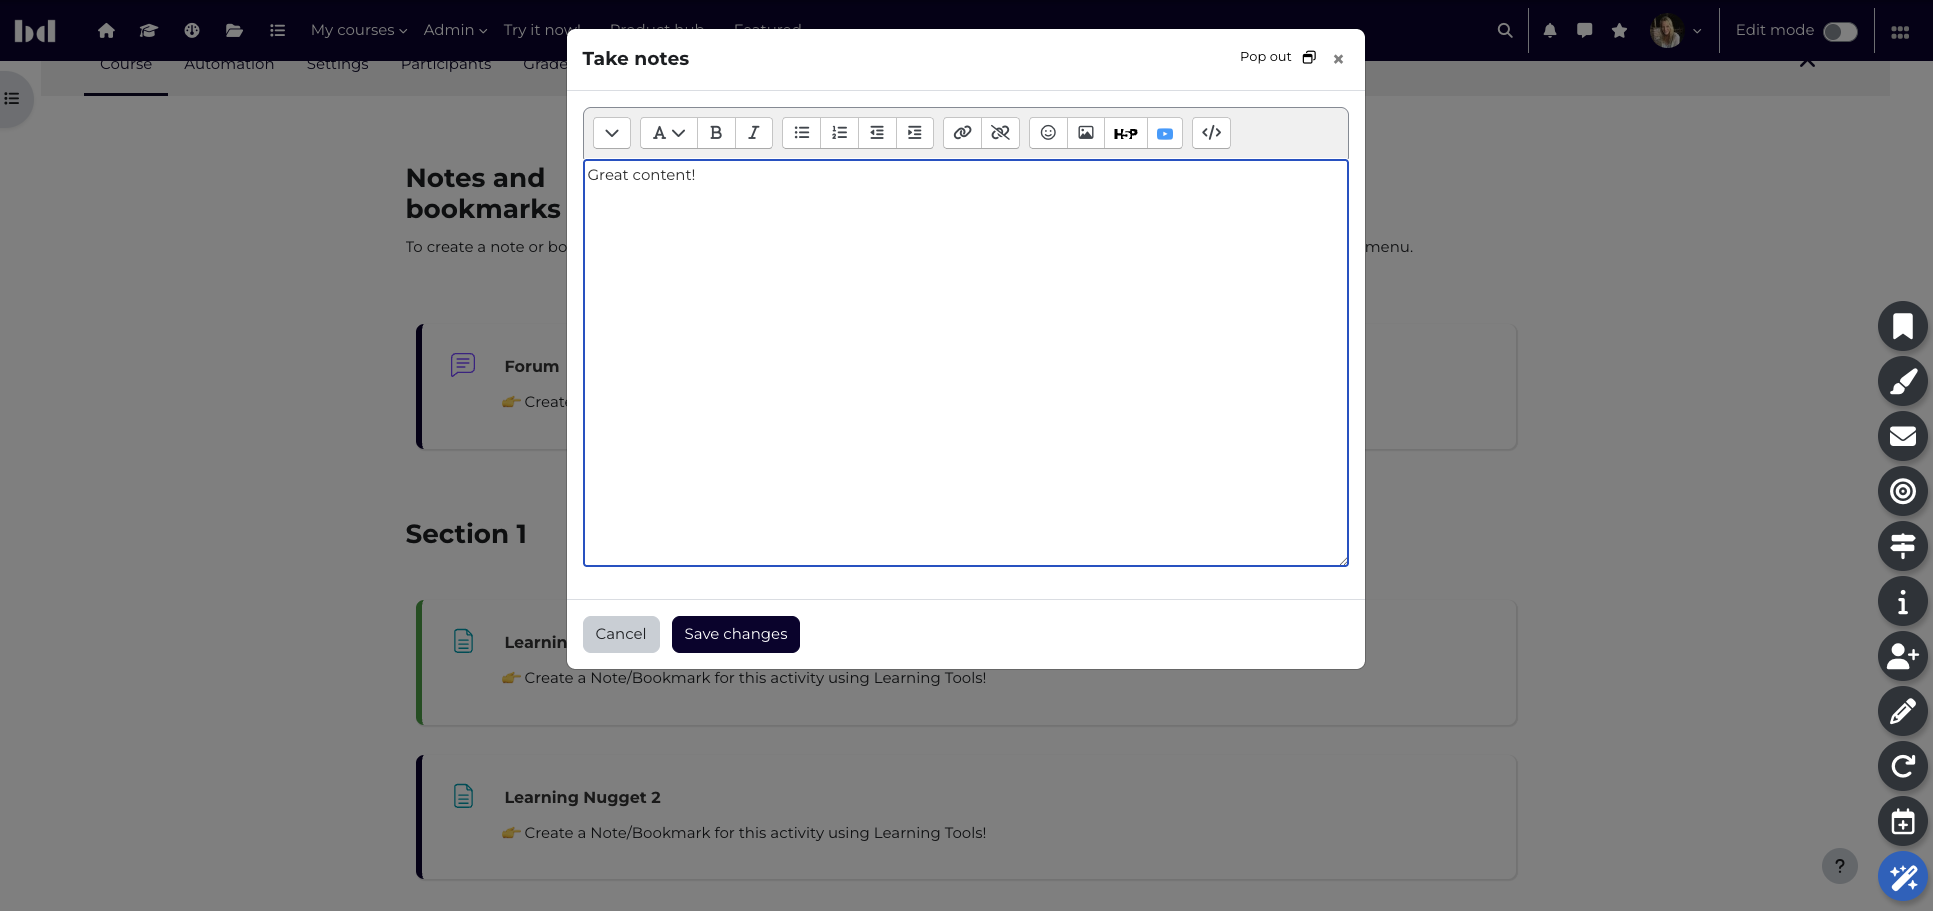1933x911 pixels.
Task: Open the graduation cap courses icon
Action: [x=149, y=30]
